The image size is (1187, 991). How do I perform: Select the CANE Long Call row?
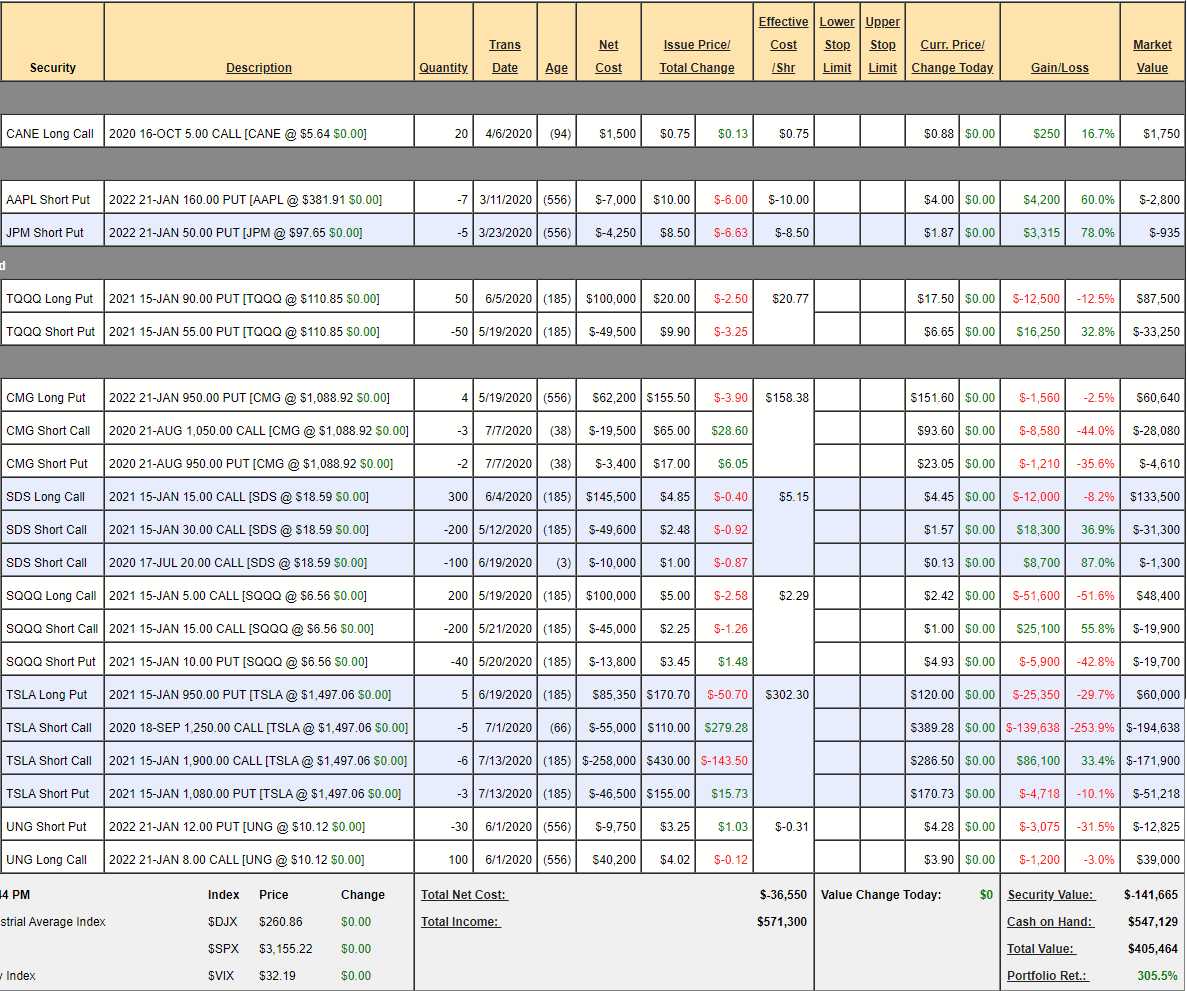pos(51,134)
